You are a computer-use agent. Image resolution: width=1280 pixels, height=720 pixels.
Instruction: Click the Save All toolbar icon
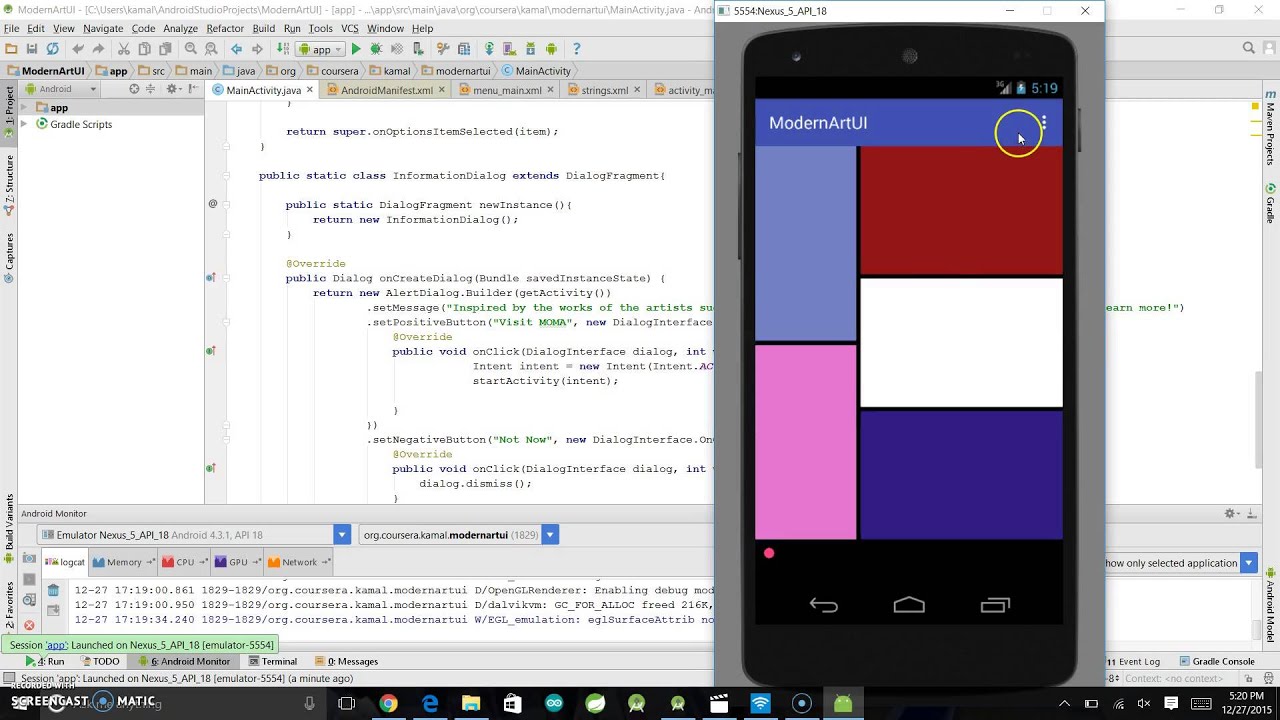click(x=32, y=49)
